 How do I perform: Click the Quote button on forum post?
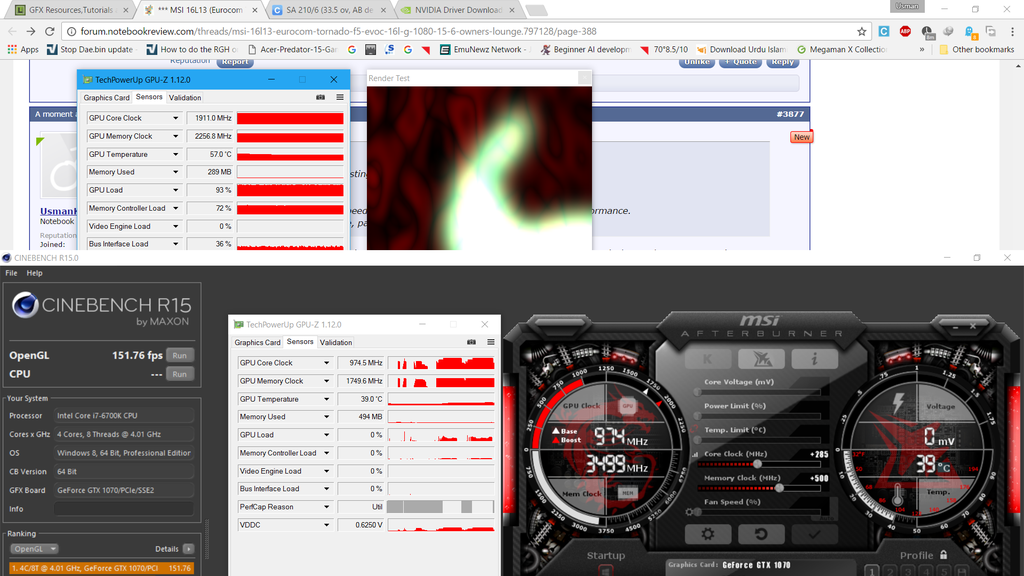tap(740, 62)
